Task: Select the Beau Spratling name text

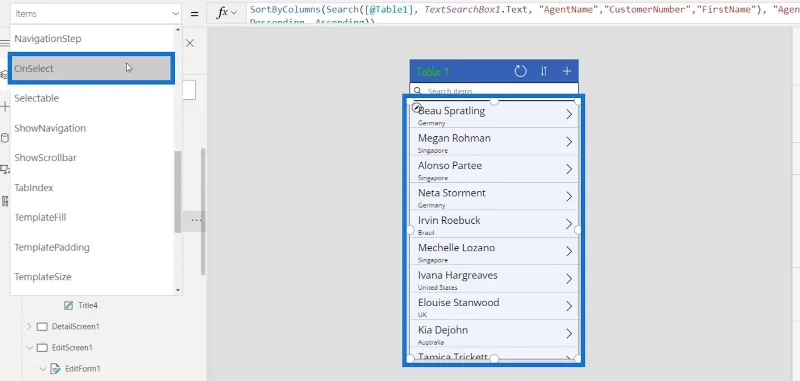Action: [452, 111]
